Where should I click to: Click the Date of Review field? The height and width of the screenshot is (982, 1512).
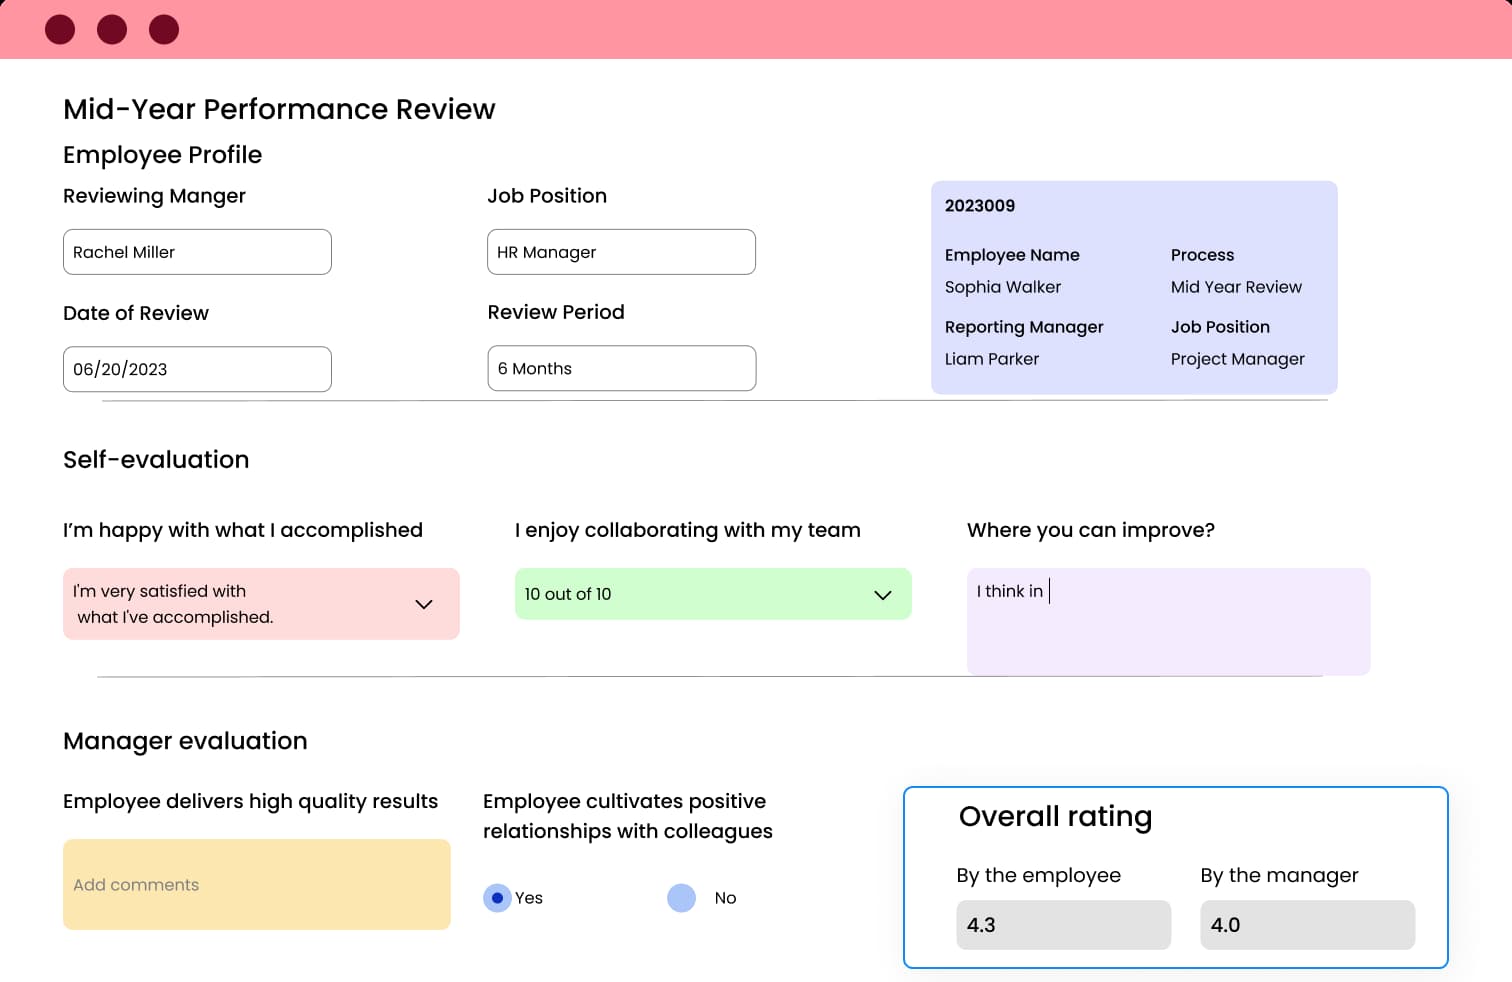coord(197,369)
